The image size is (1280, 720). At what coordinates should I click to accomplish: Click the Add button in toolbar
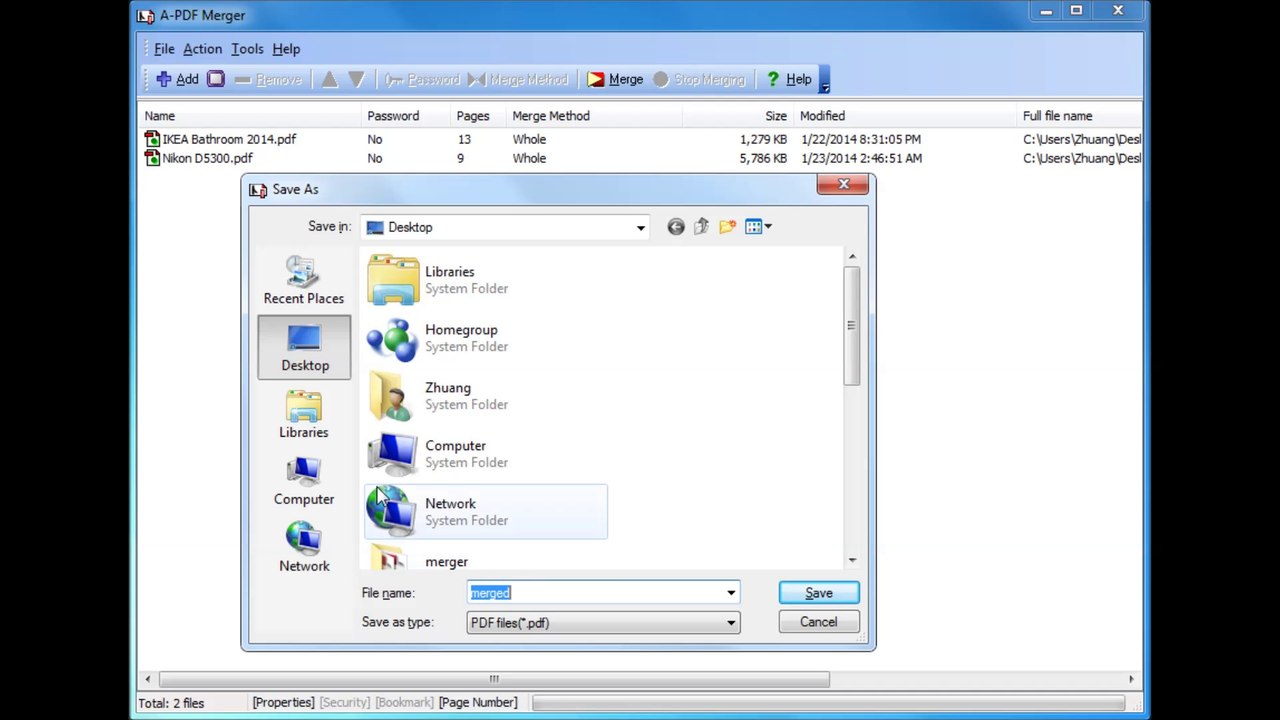[177, 79]
